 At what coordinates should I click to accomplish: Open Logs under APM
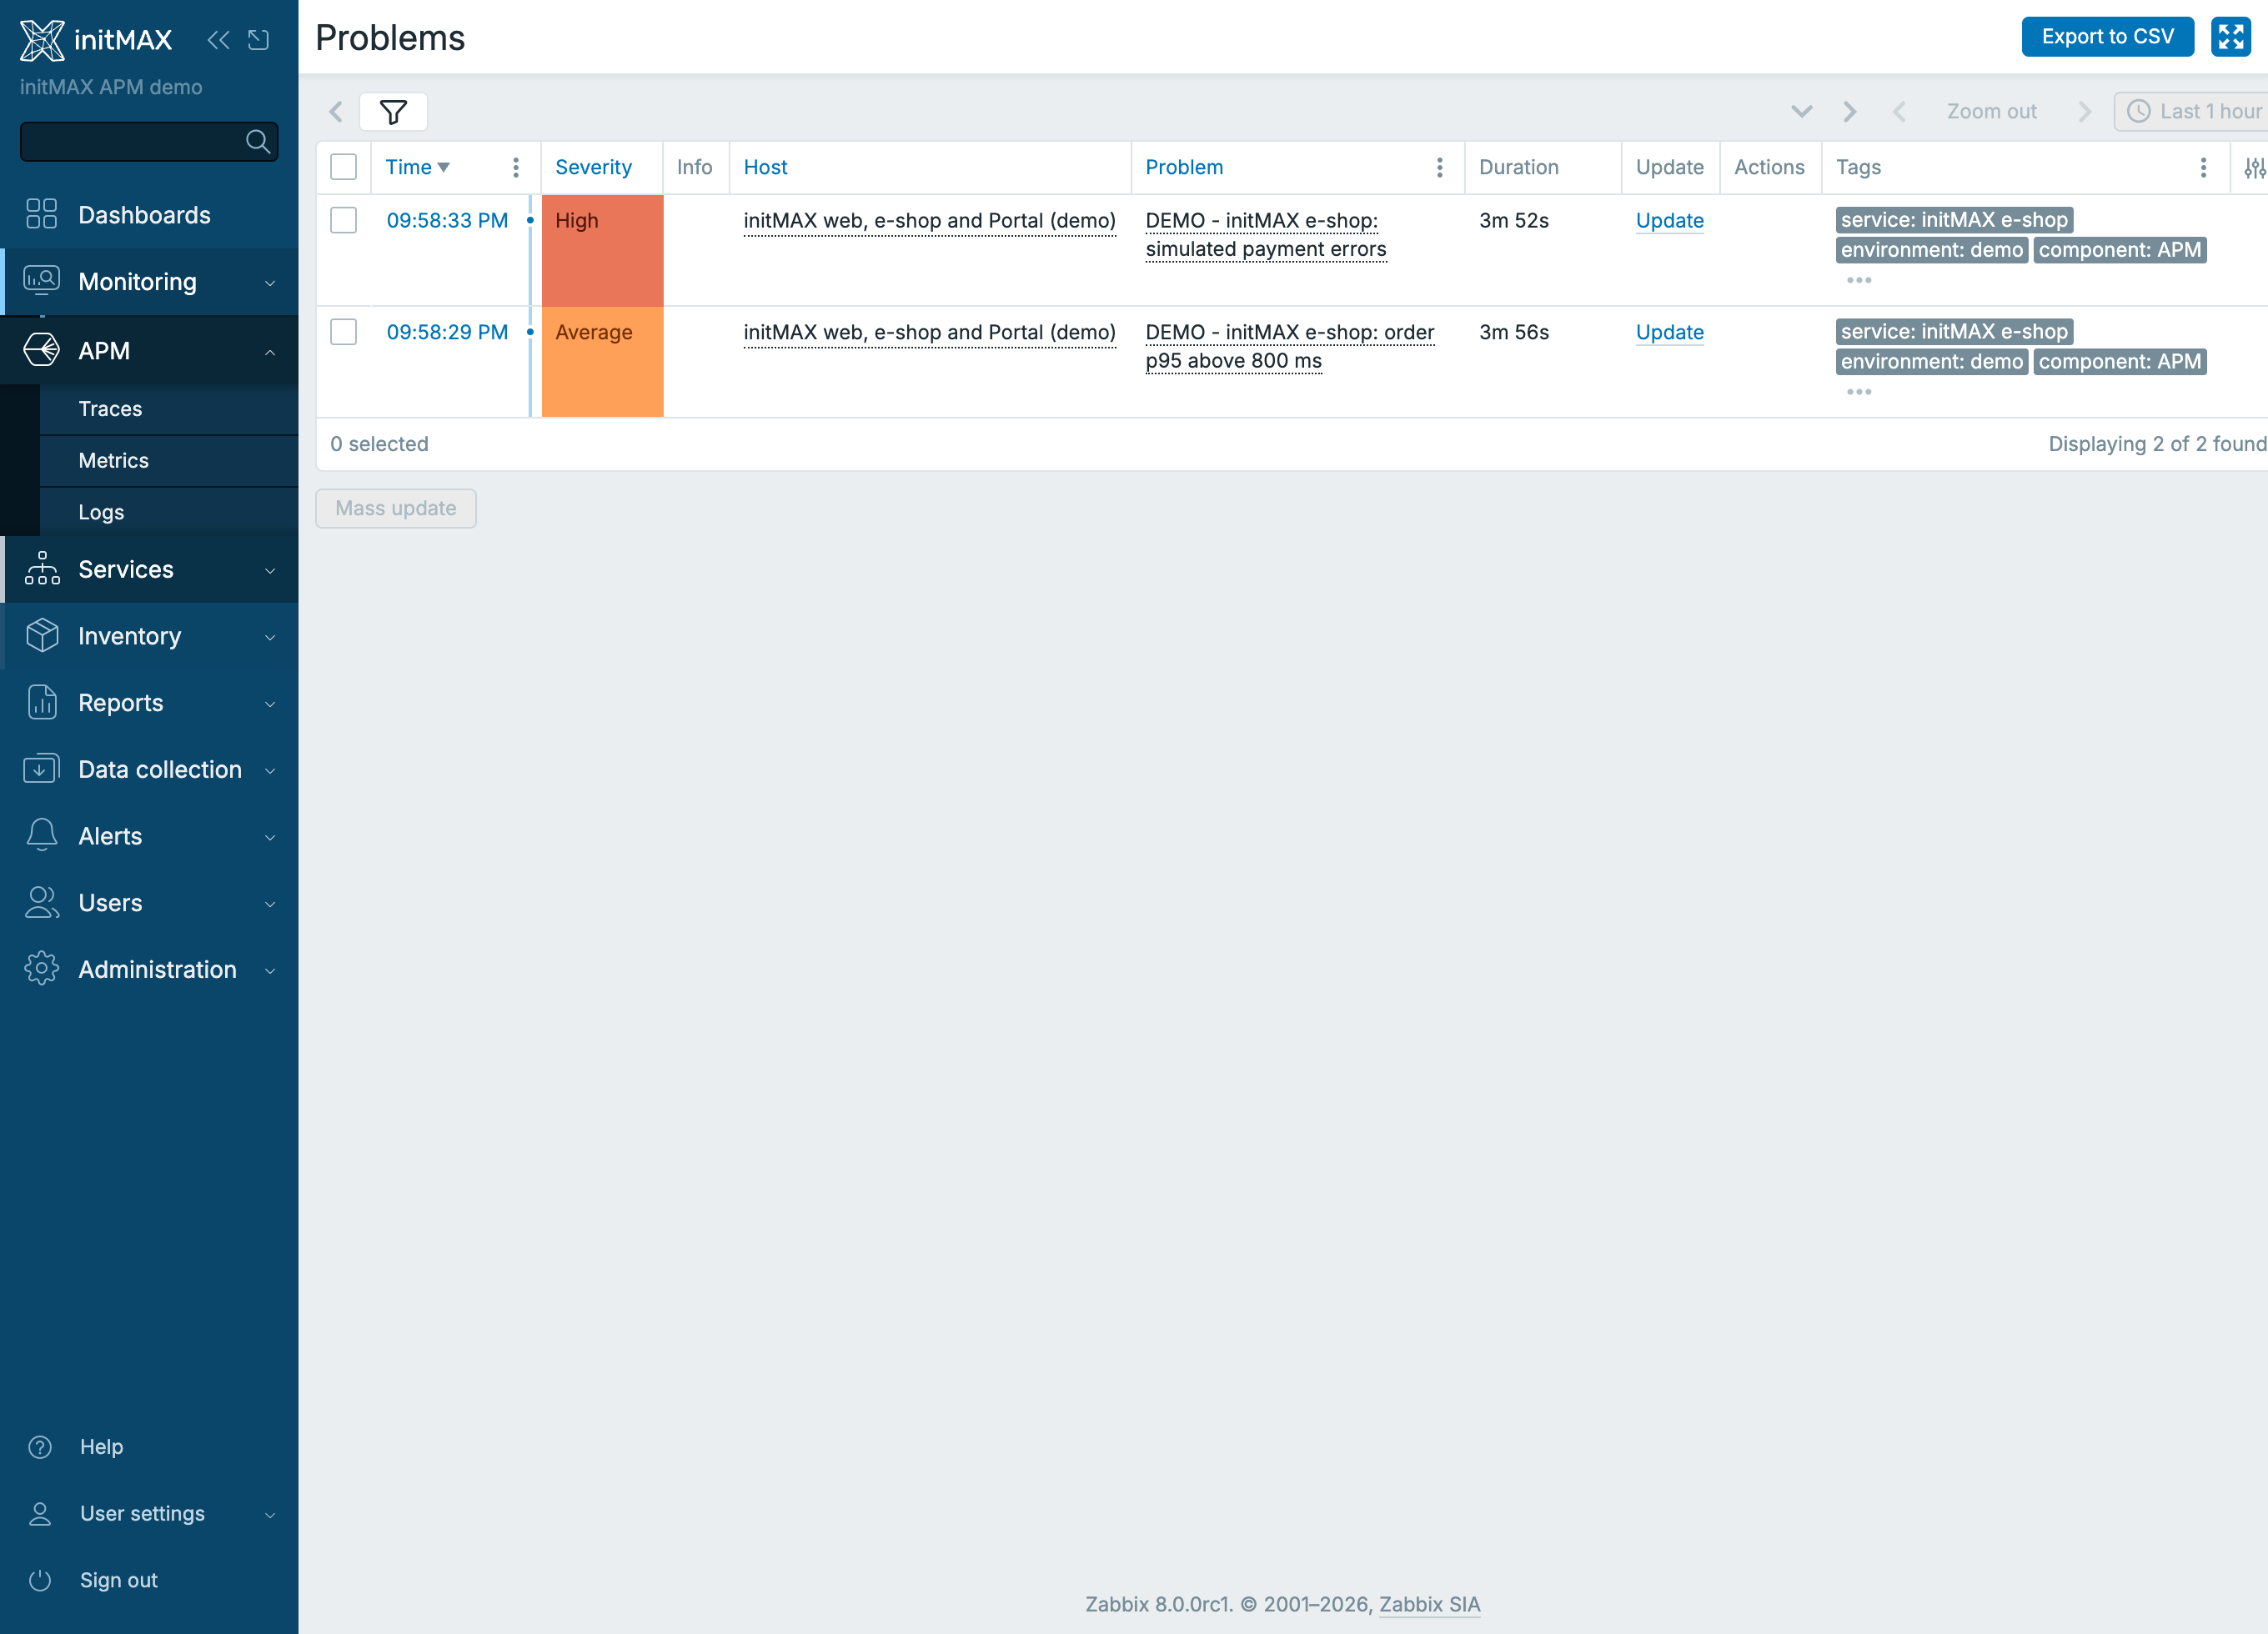169,512
